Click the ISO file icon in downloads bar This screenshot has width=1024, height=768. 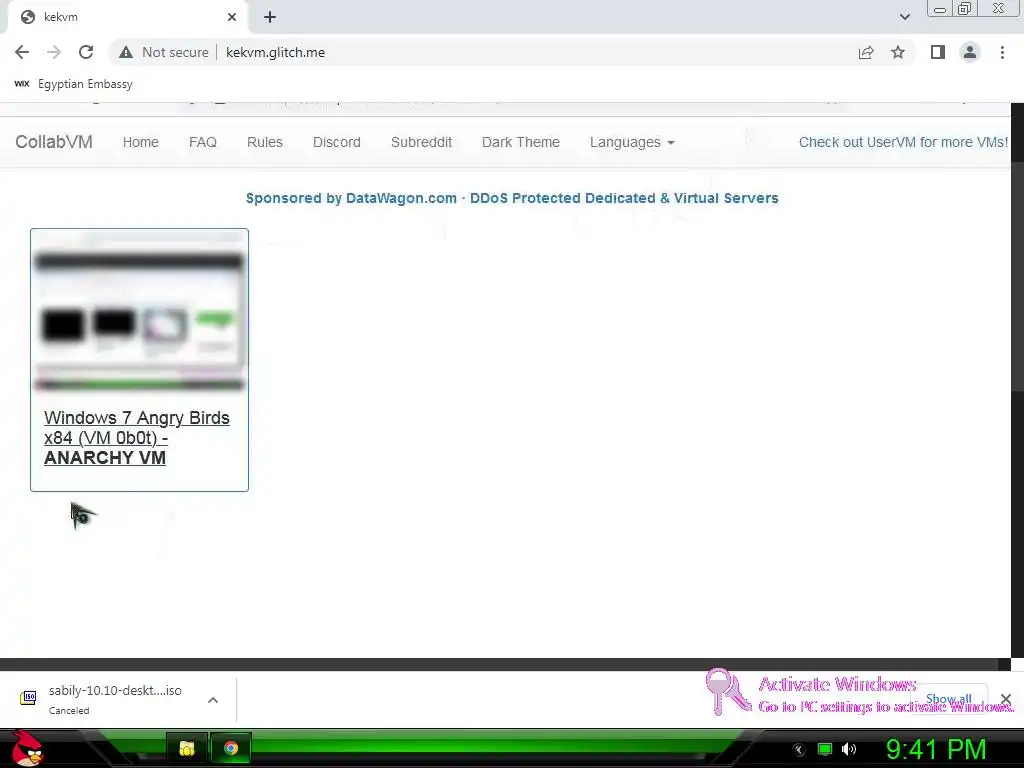28,698
